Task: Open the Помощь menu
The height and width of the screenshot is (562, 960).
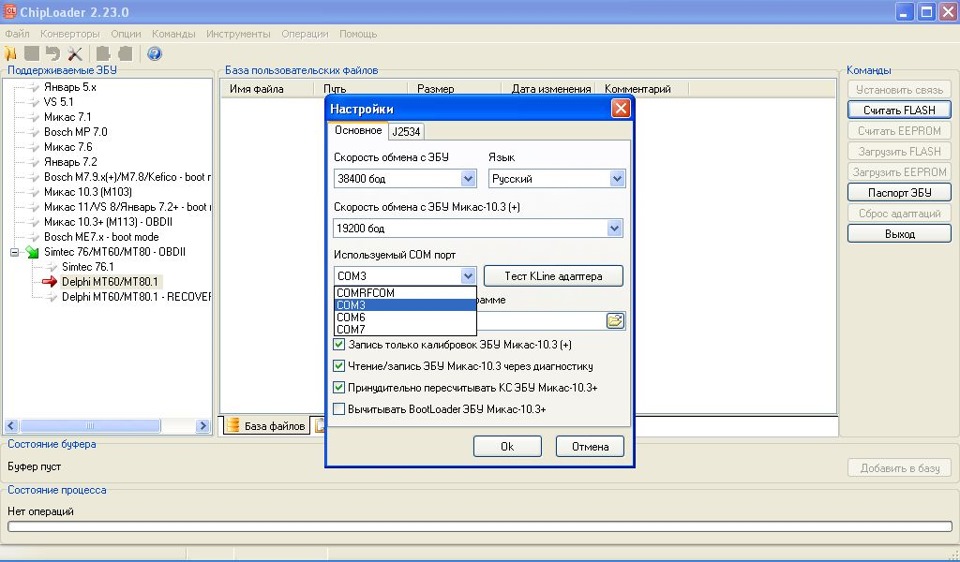Action: click(358, 34)
